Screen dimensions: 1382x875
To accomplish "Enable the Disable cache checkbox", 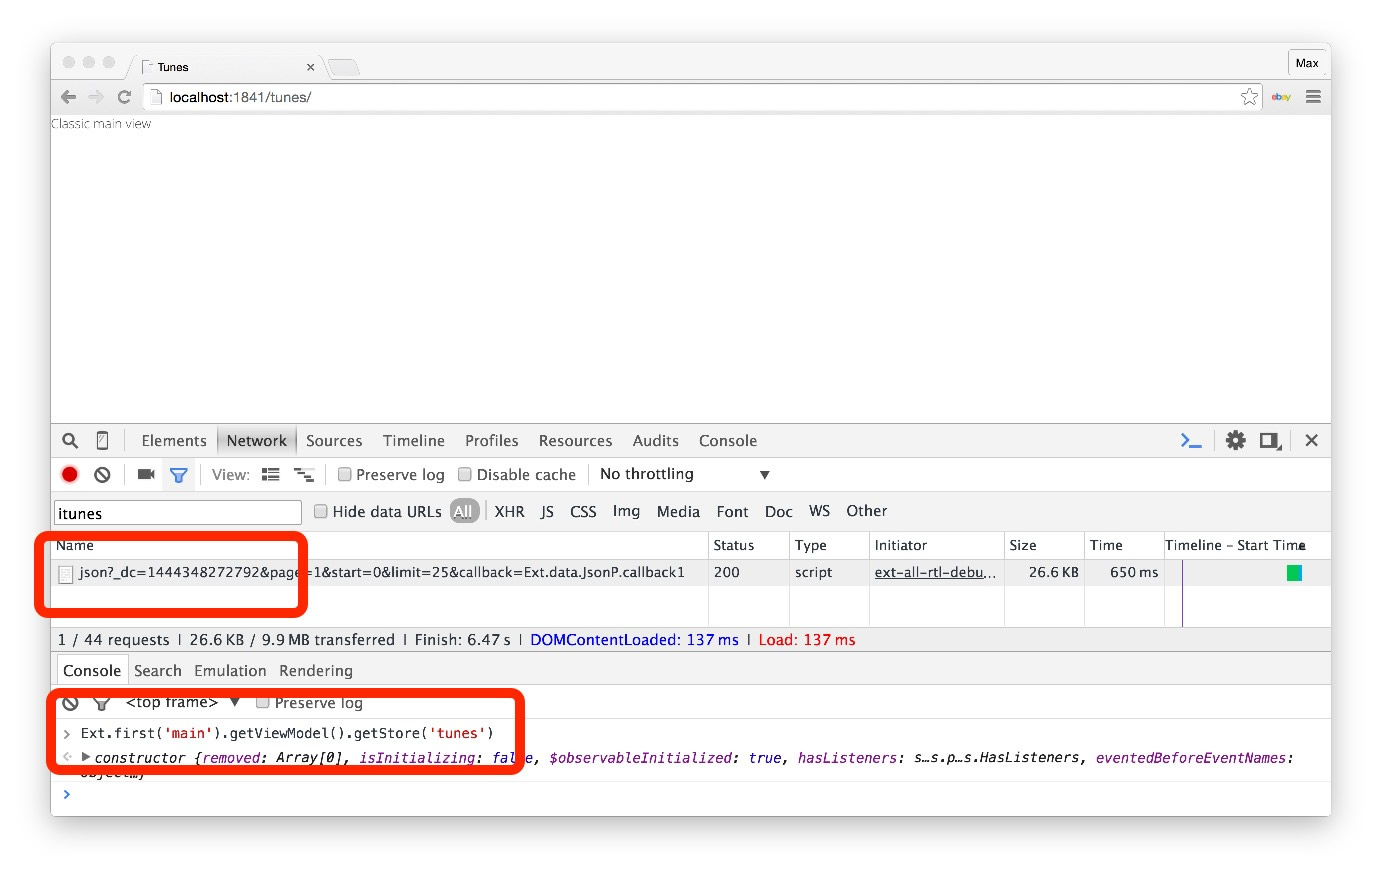I will click(465, 475).
